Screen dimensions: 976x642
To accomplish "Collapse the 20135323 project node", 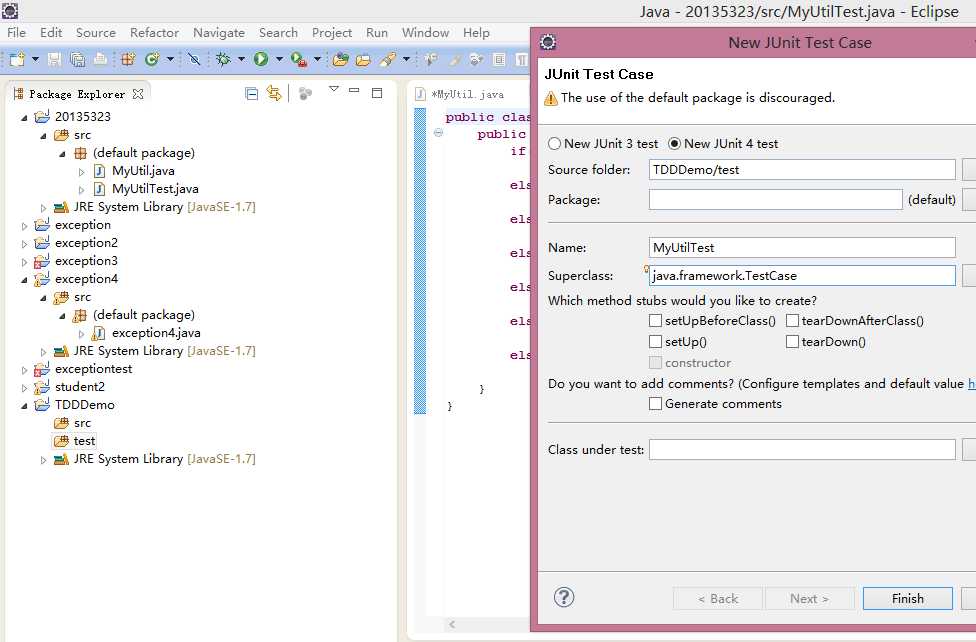I will point(24,117).
